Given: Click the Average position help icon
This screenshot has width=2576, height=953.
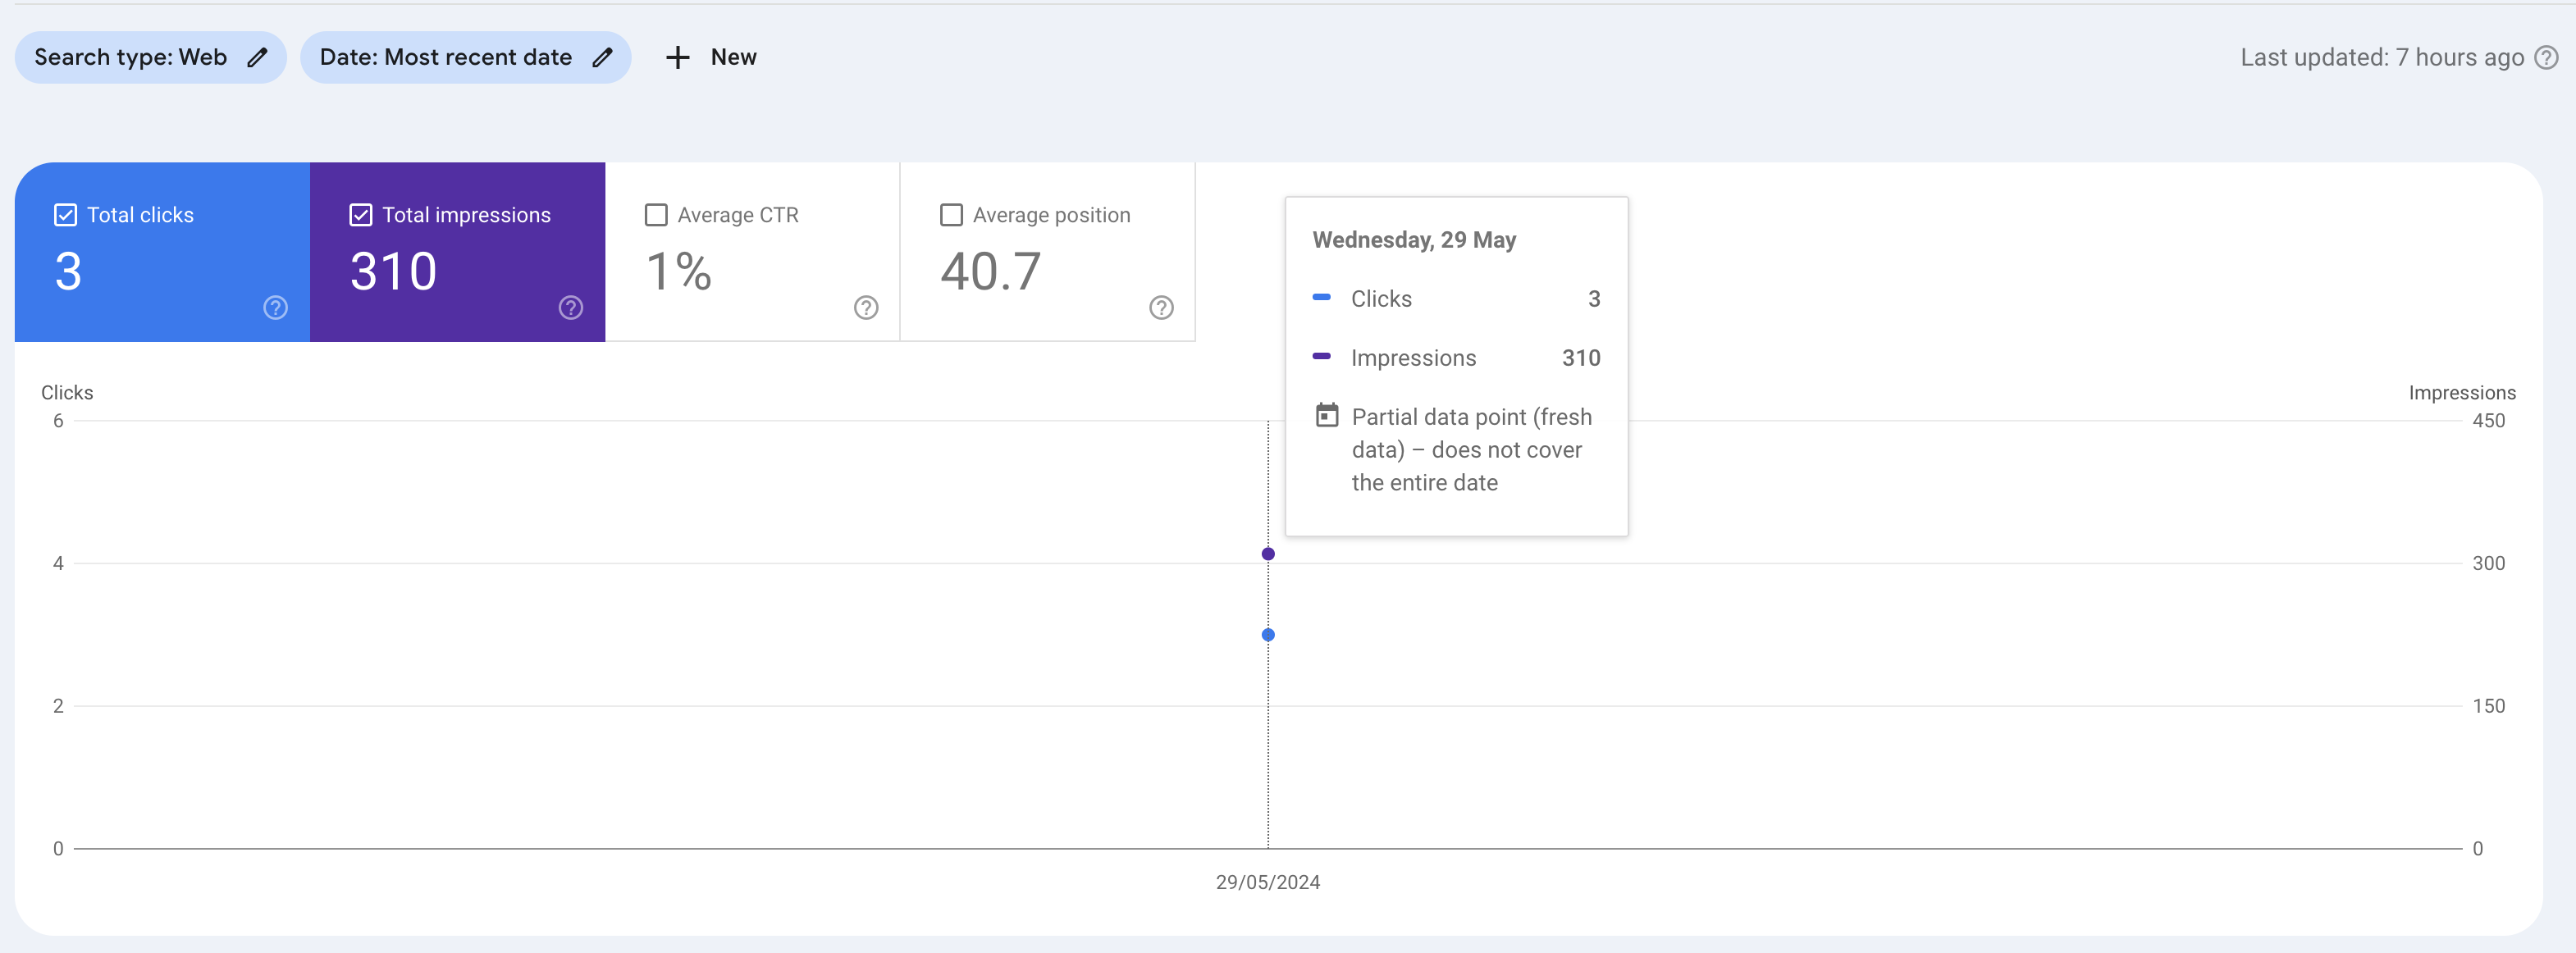Looking at the screenshot, I should tap(1160, 308).
